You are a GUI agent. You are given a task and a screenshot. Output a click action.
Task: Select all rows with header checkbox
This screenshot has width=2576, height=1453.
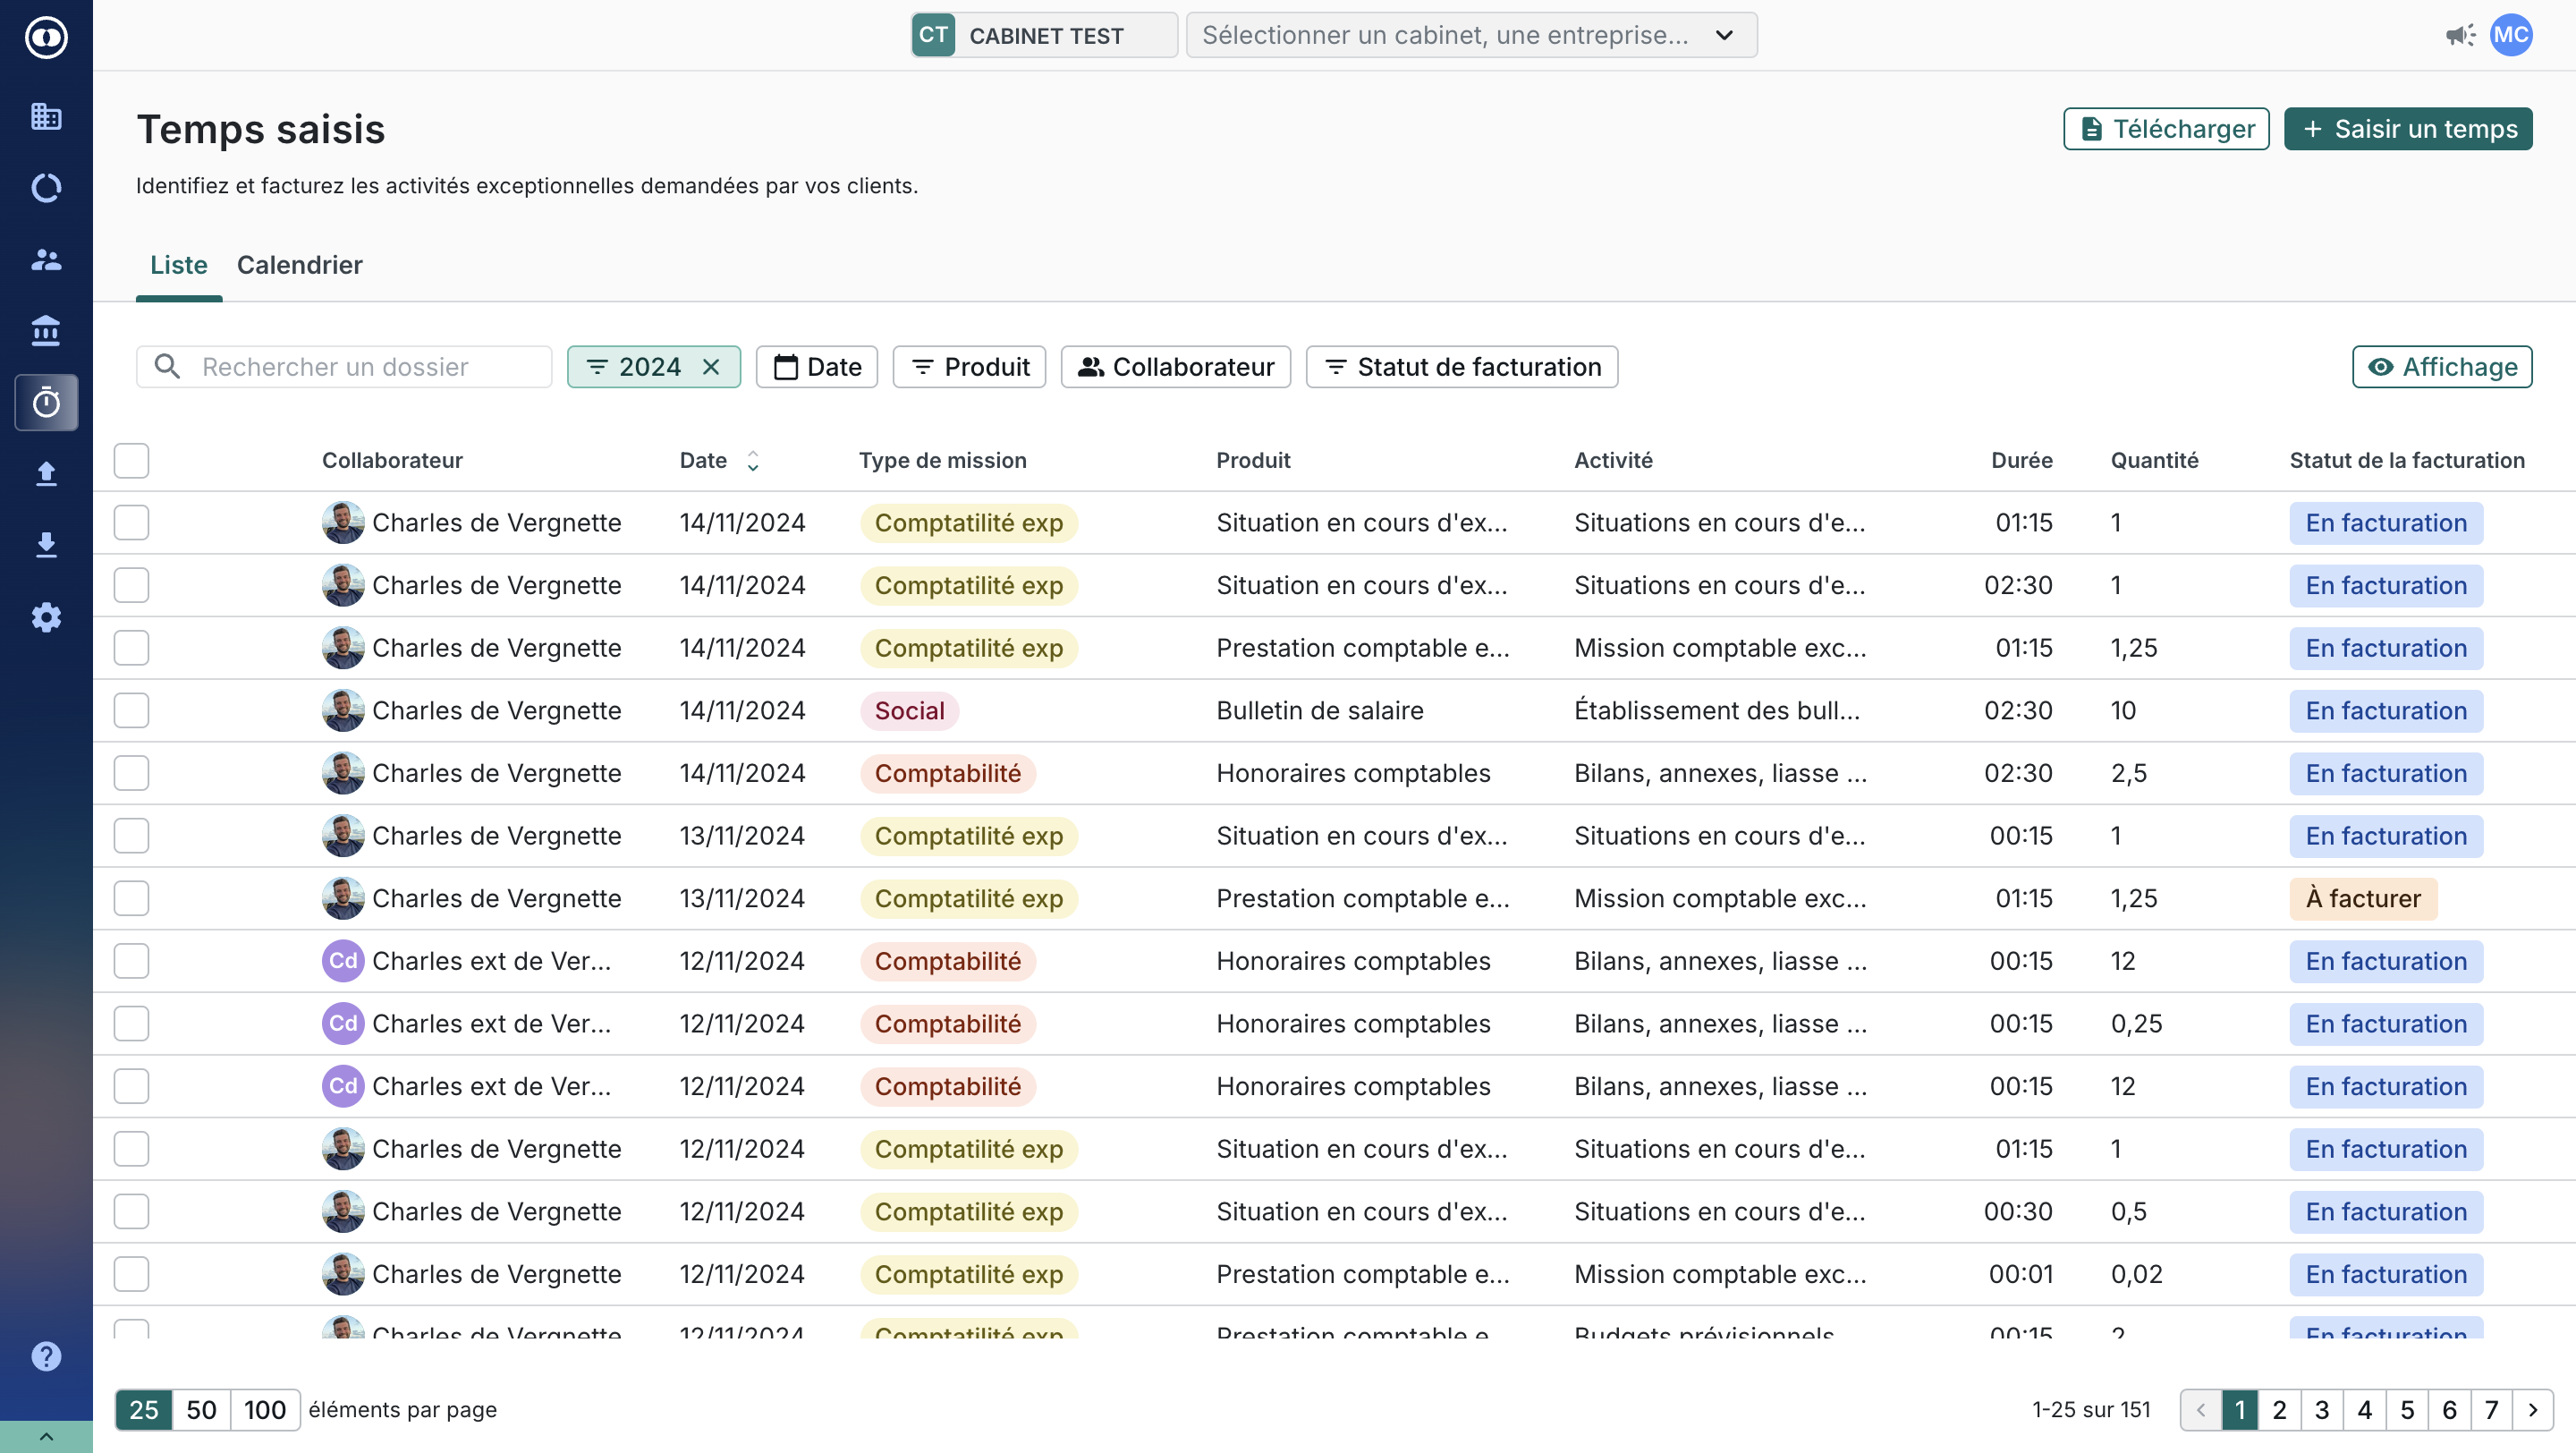point(131,461)
